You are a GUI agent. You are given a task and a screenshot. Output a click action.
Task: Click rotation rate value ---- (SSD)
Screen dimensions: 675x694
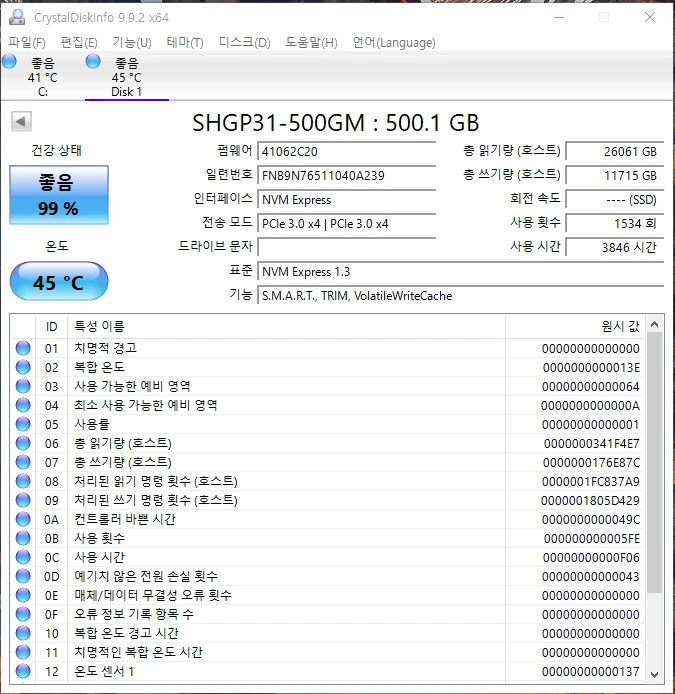[x=615, y=200]
